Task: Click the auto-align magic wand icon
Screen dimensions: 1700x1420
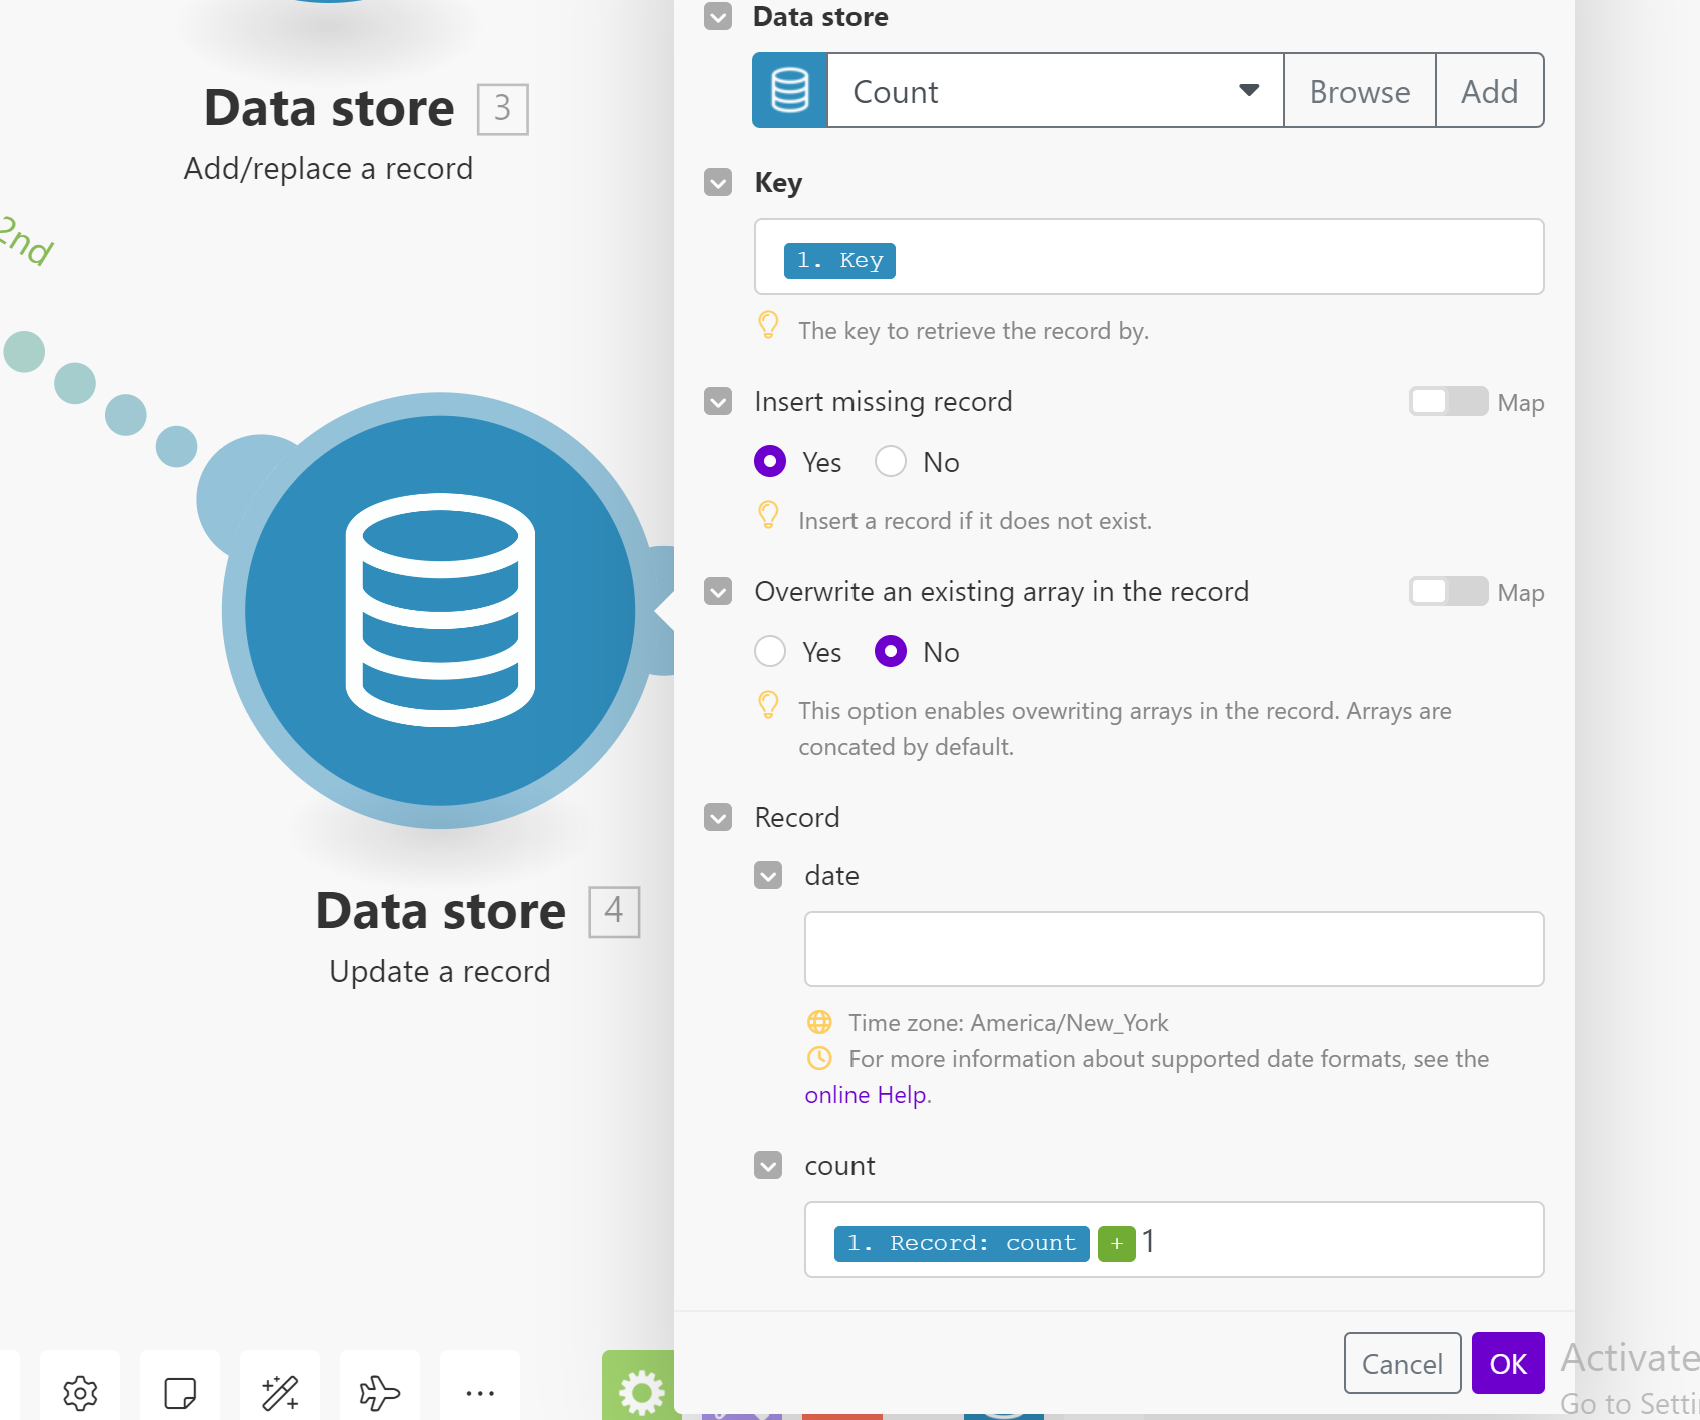Action: (x=280, y=1392)
